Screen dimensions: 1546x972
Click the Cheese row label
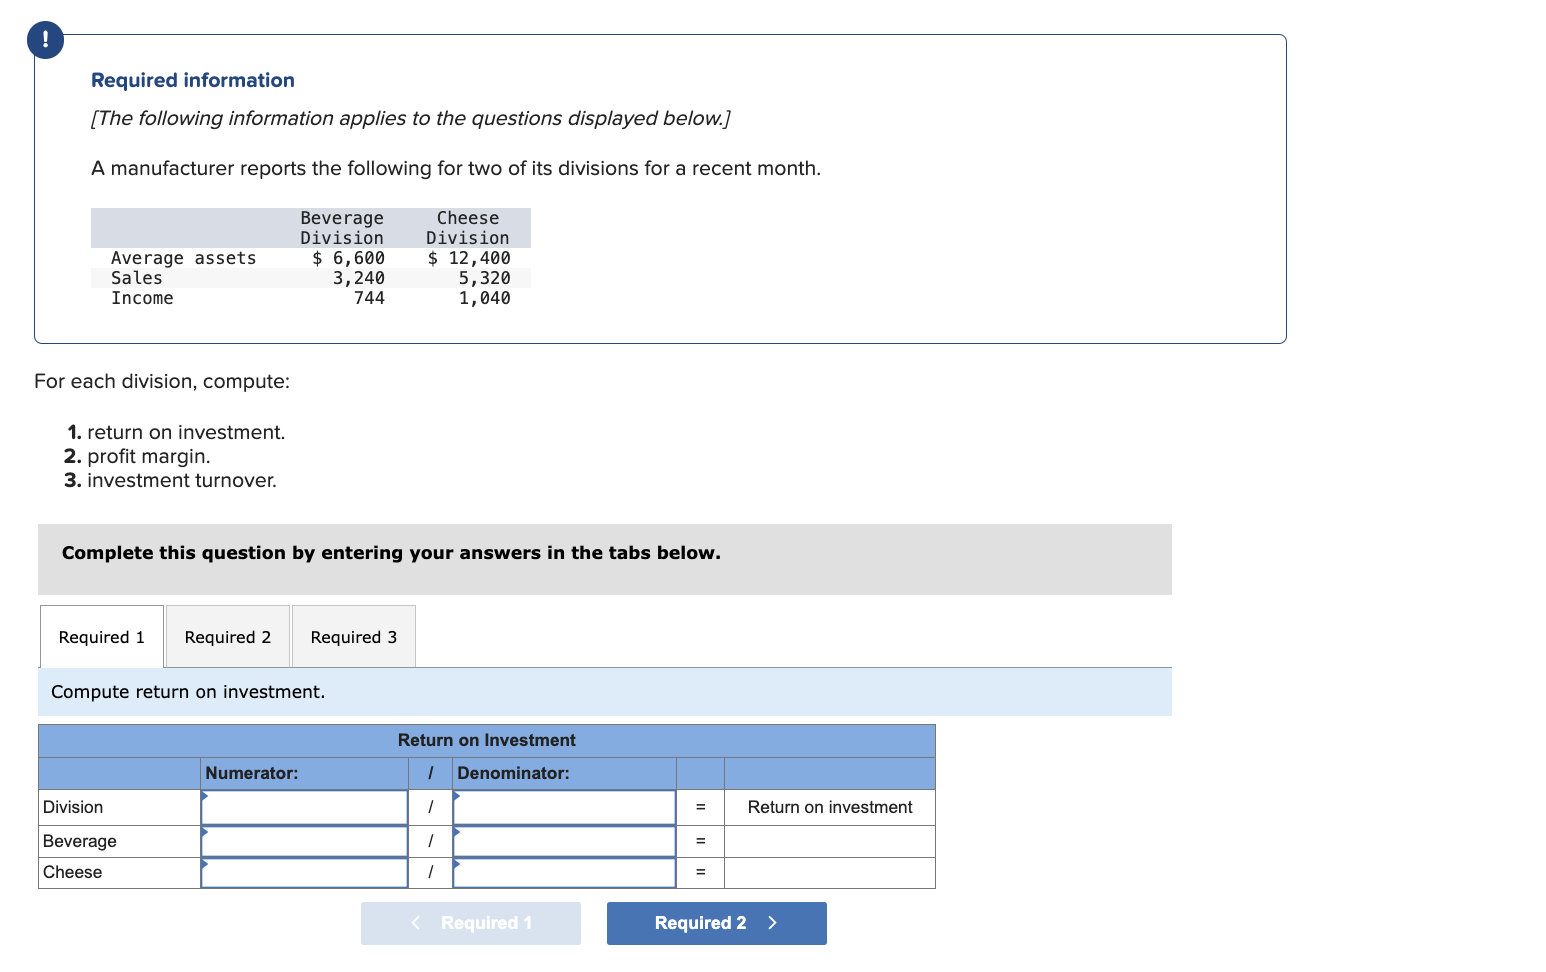click(x=72, y=872)
